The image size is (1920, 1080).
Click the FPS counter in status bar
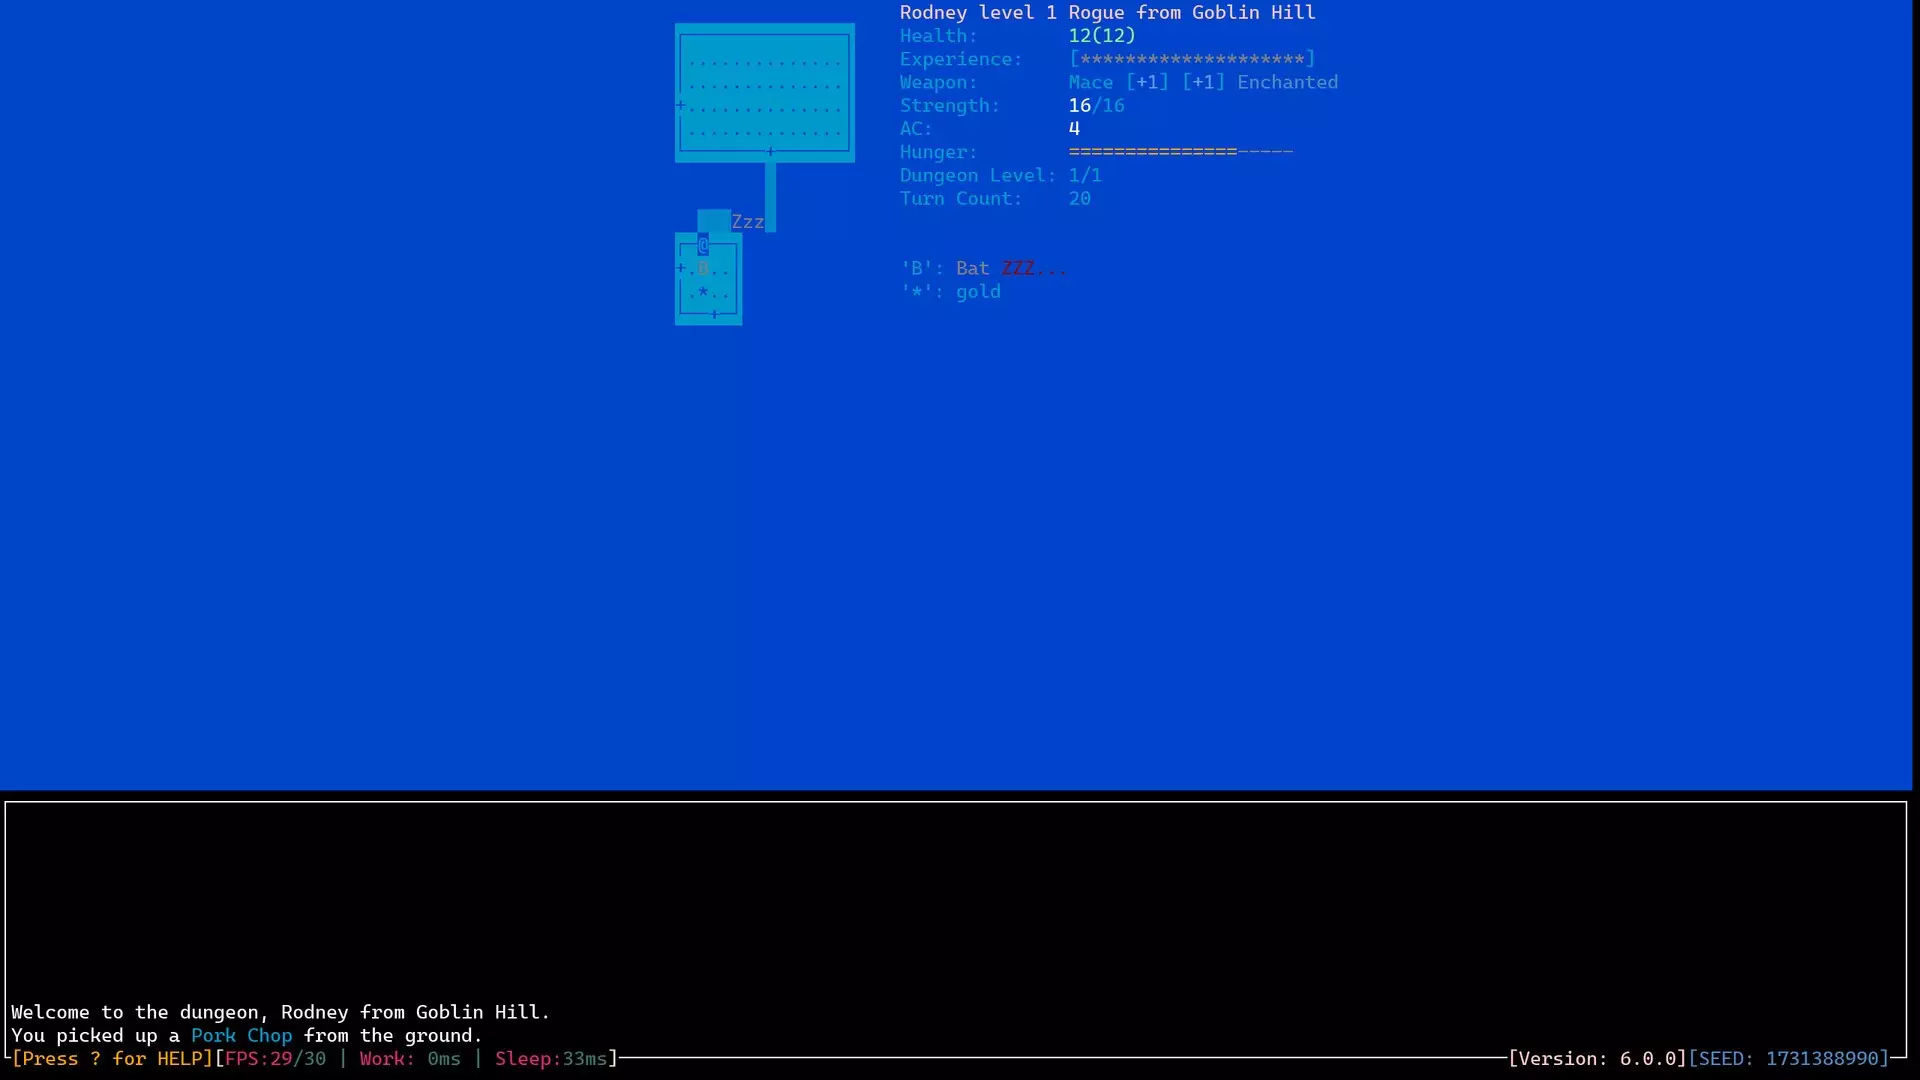click(x=275, y=1058)
